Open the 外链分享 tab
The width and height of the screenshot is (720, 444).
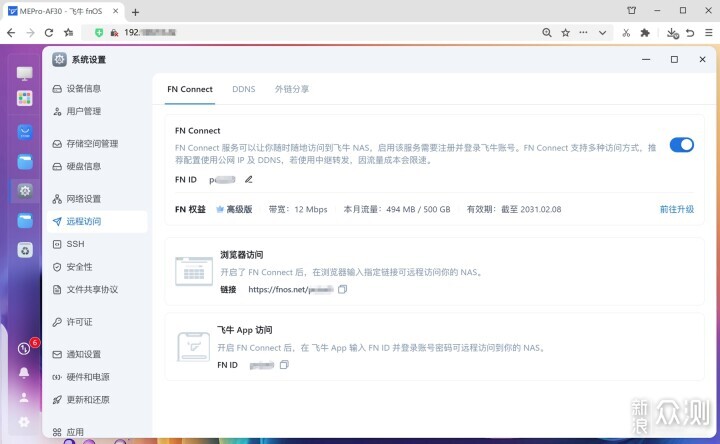[x=292, y=89]
